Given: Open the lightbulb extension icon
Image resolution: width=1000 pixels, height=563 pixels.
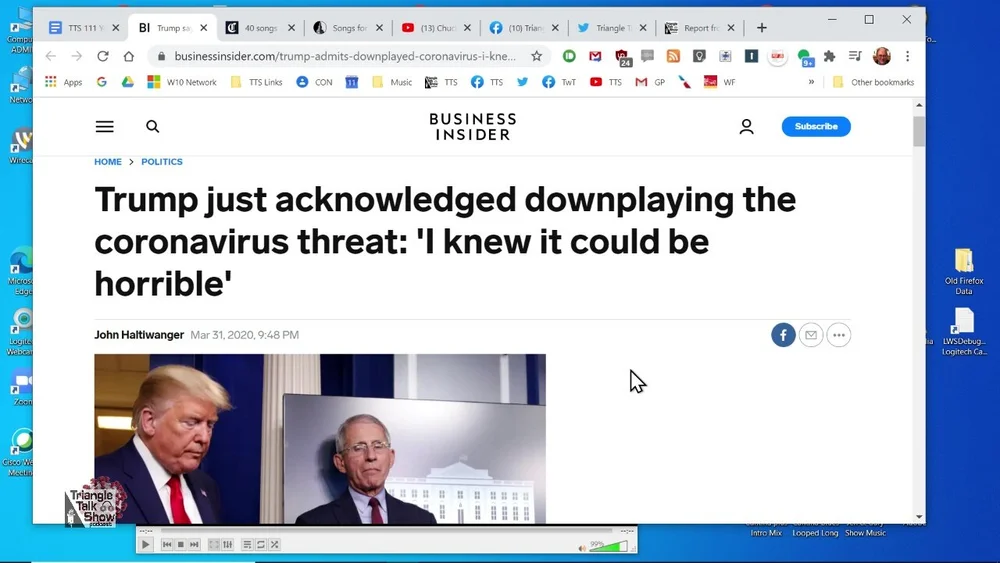Looking at the screenshot, I should coord(699,56).
